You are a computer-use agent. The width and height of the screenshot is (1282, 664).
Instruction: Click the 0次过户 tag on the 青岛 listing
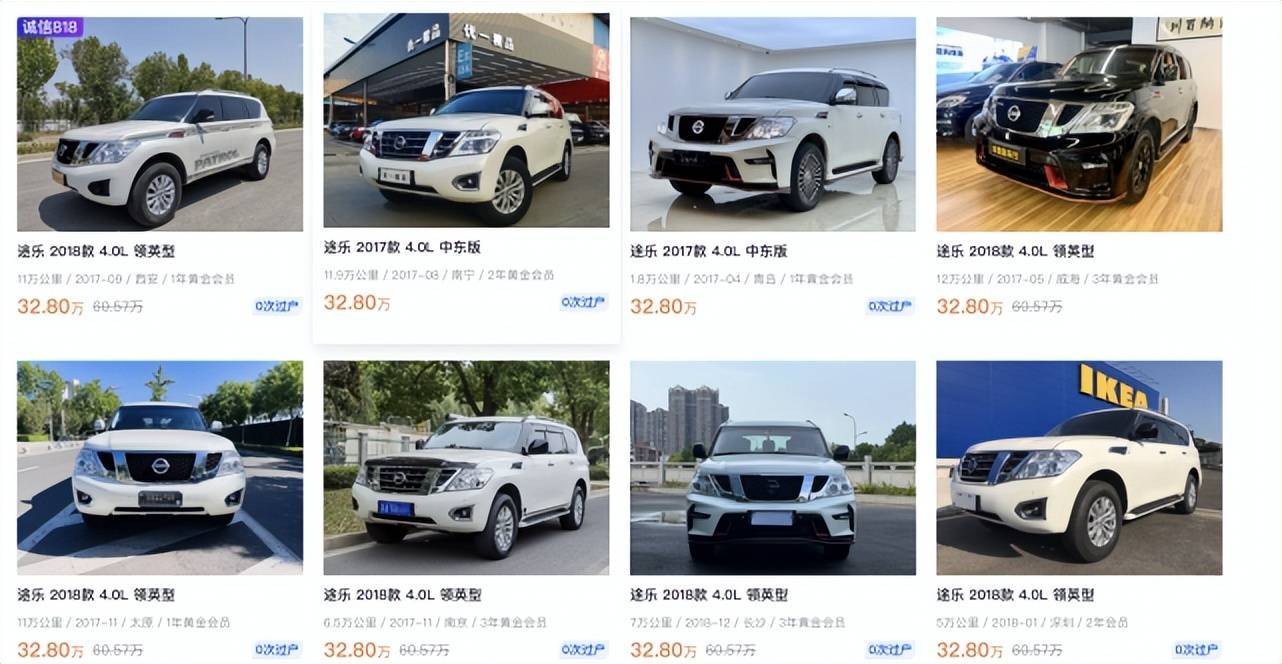[x=890, y=306]
